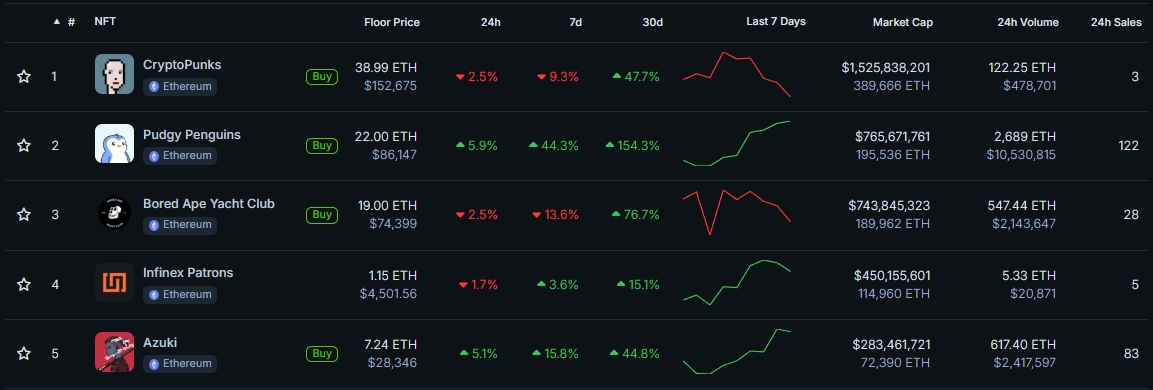Click the Ethereum chain badge under Azuki
Image resolution: width=1153 pixels, height=390 pixels.
(180, 364)
